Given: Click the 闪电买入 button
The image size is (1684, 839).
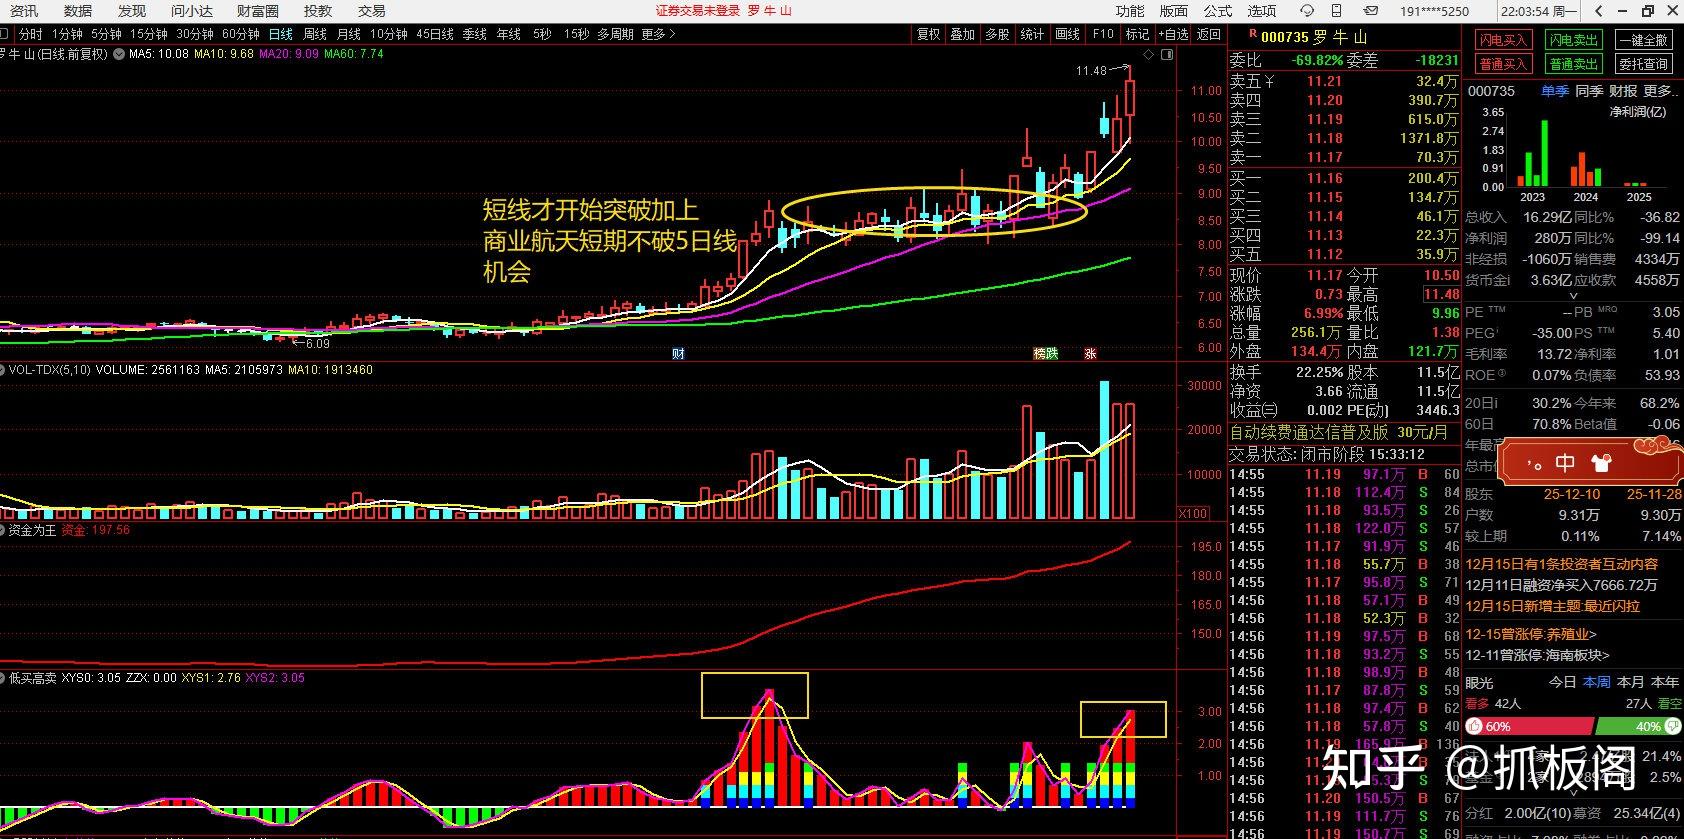Looking at the screenshot, I should click(x=1503, y=40).
